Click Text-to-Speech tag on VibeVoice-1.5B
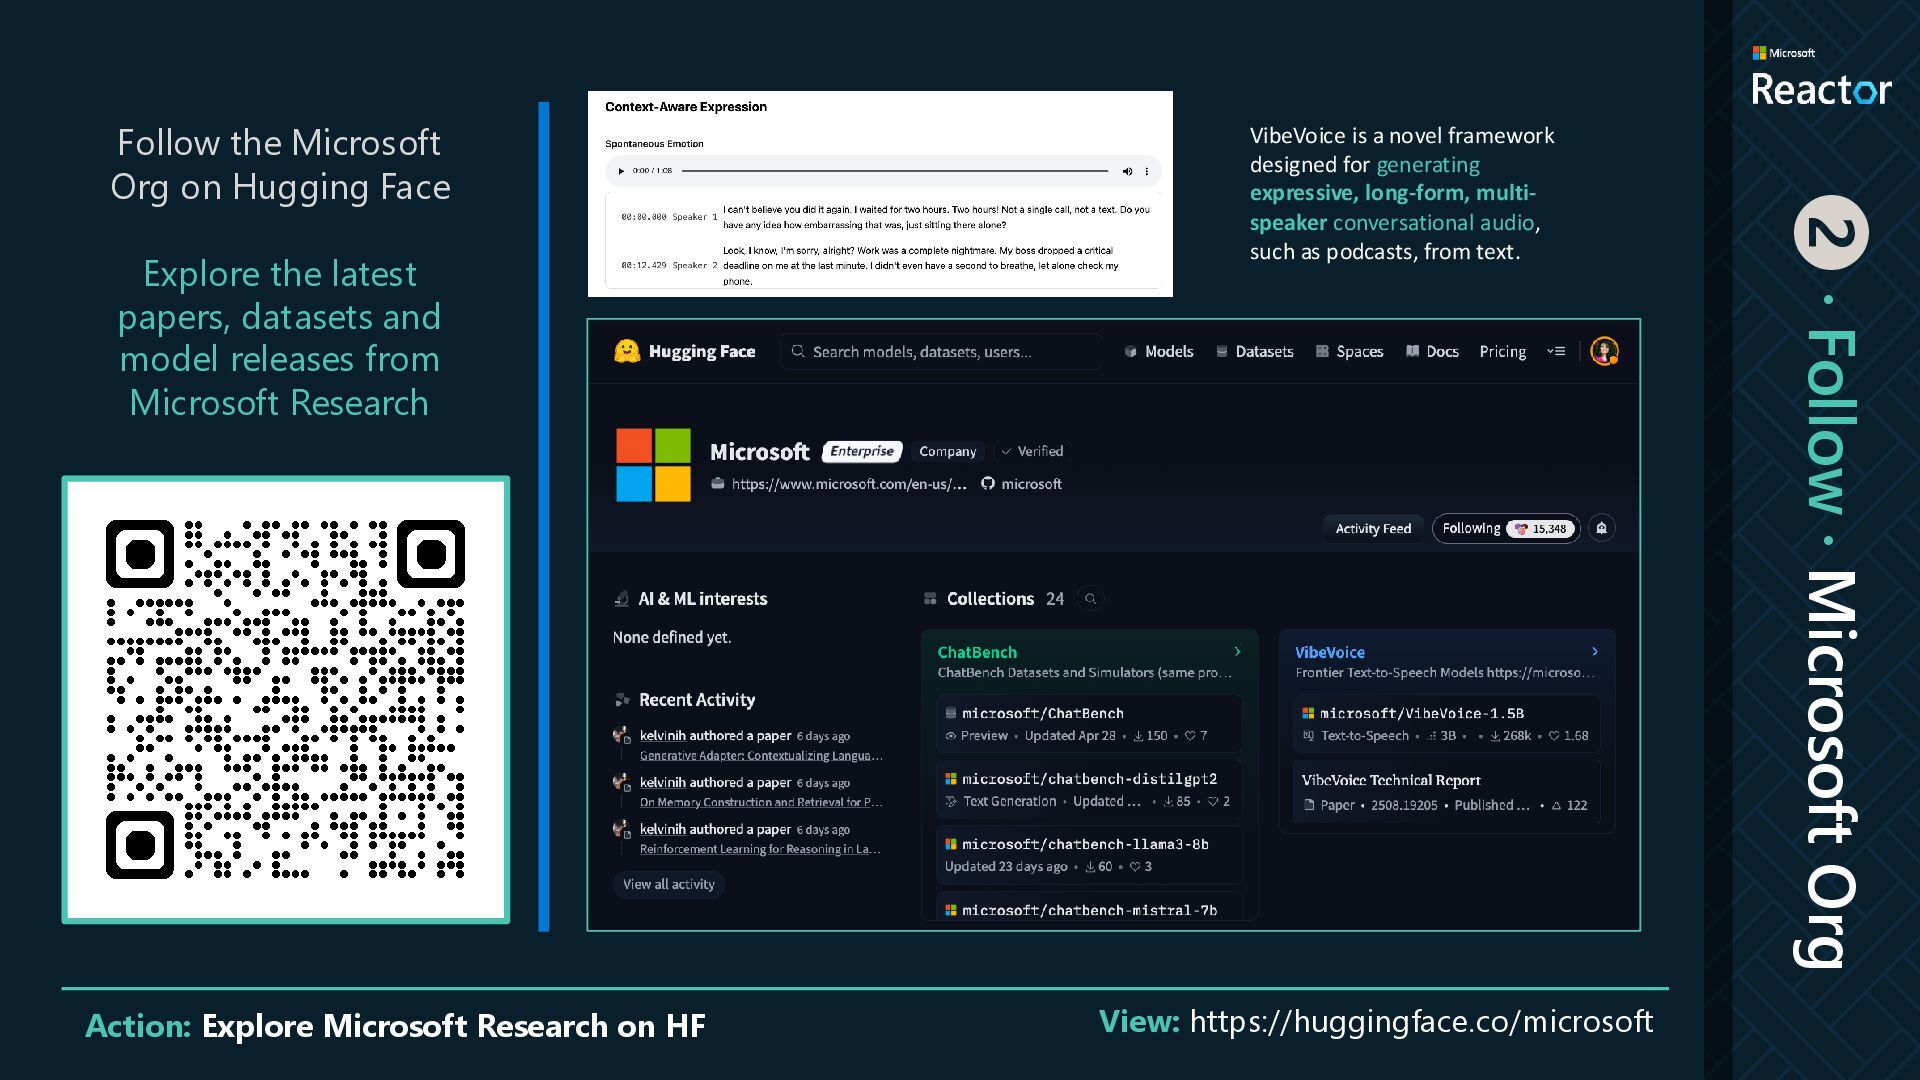 [x=1364, y=736]
